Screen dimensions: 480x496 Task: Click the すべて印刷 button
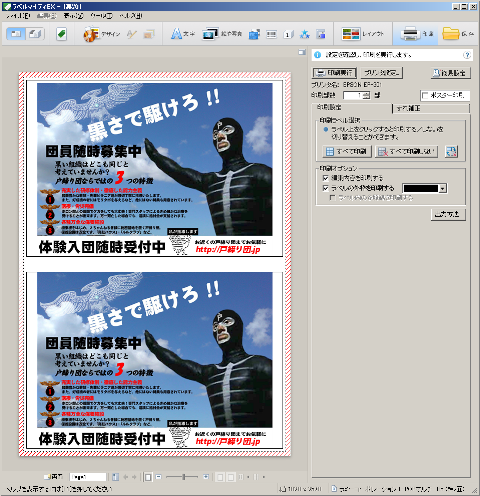(x=347, y=152)
